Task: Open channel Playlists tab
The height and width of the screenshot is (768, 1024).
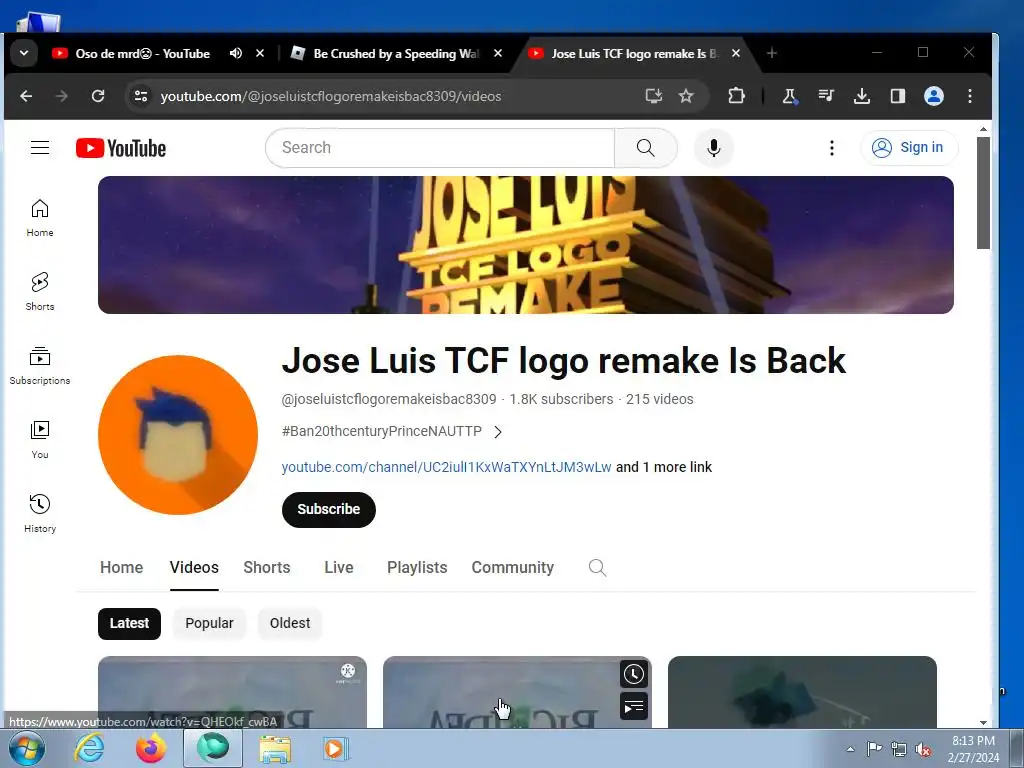Action: [x=417, y=568]
